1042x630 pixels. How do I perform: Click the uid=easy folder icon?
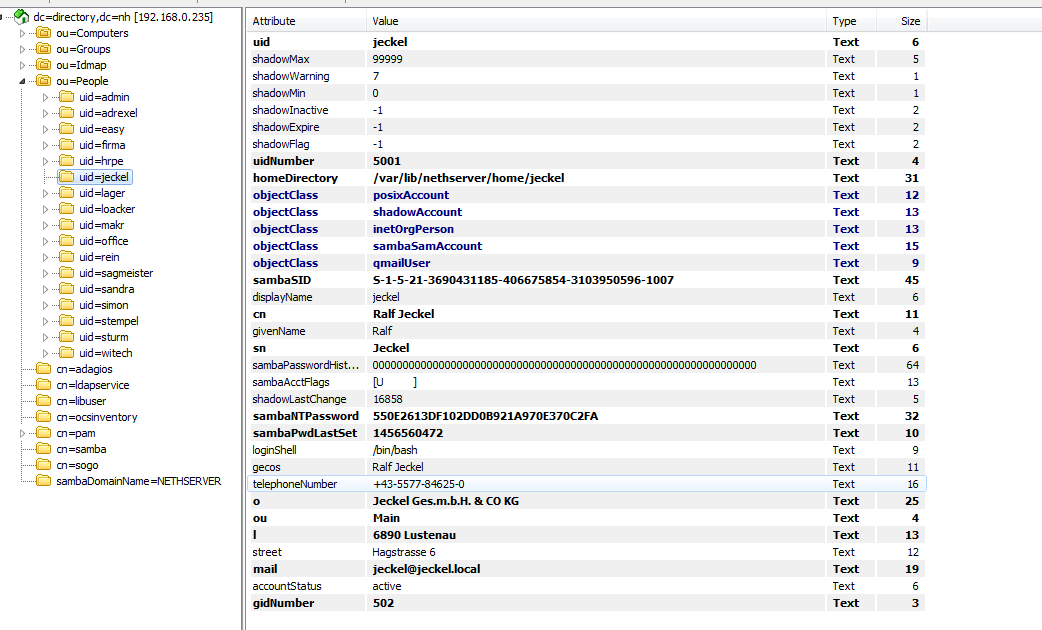pyautogui.click(x=66, y=128)
